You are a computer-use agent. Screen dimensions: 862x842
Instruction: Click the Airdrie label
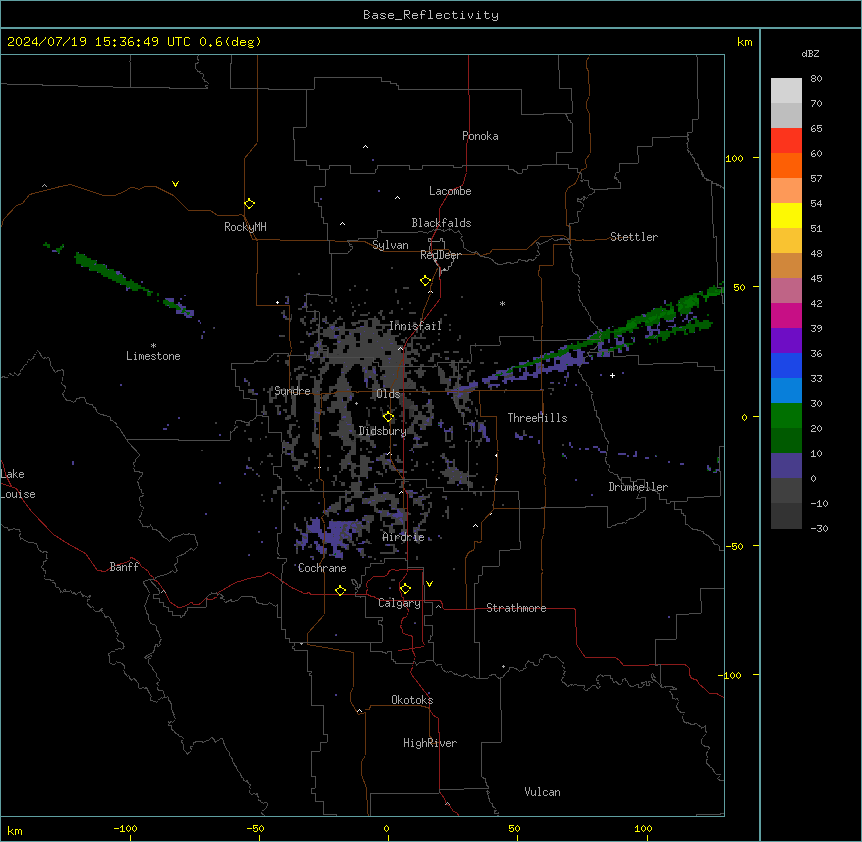pyautogui.click(x=403, y=537)
